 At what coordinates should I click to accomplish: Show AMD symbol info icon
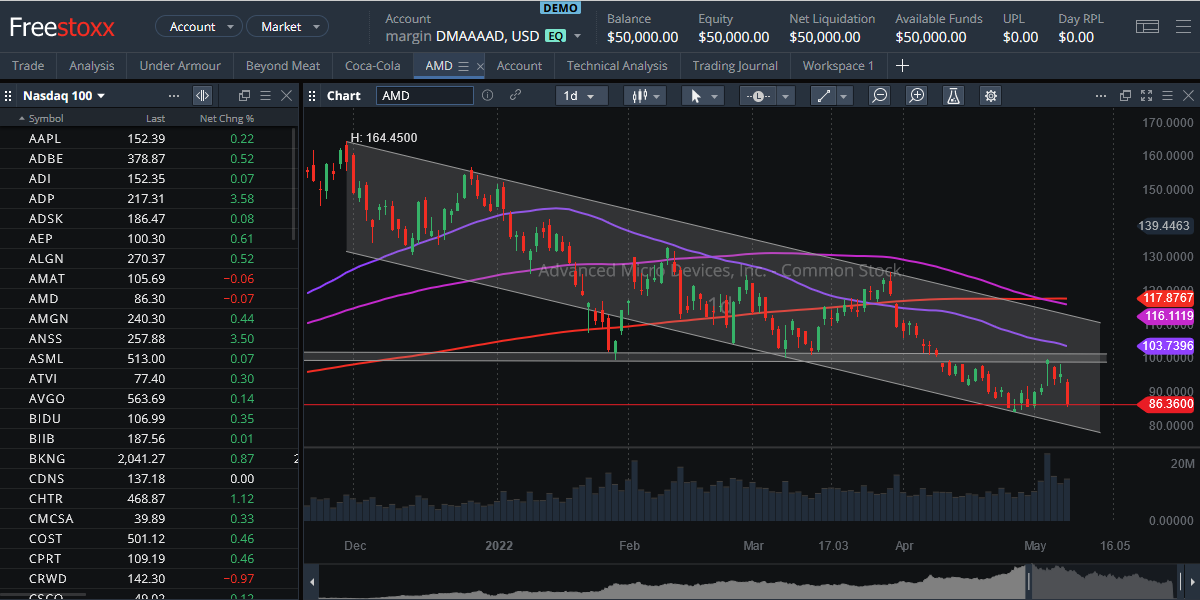click(488, 95)
